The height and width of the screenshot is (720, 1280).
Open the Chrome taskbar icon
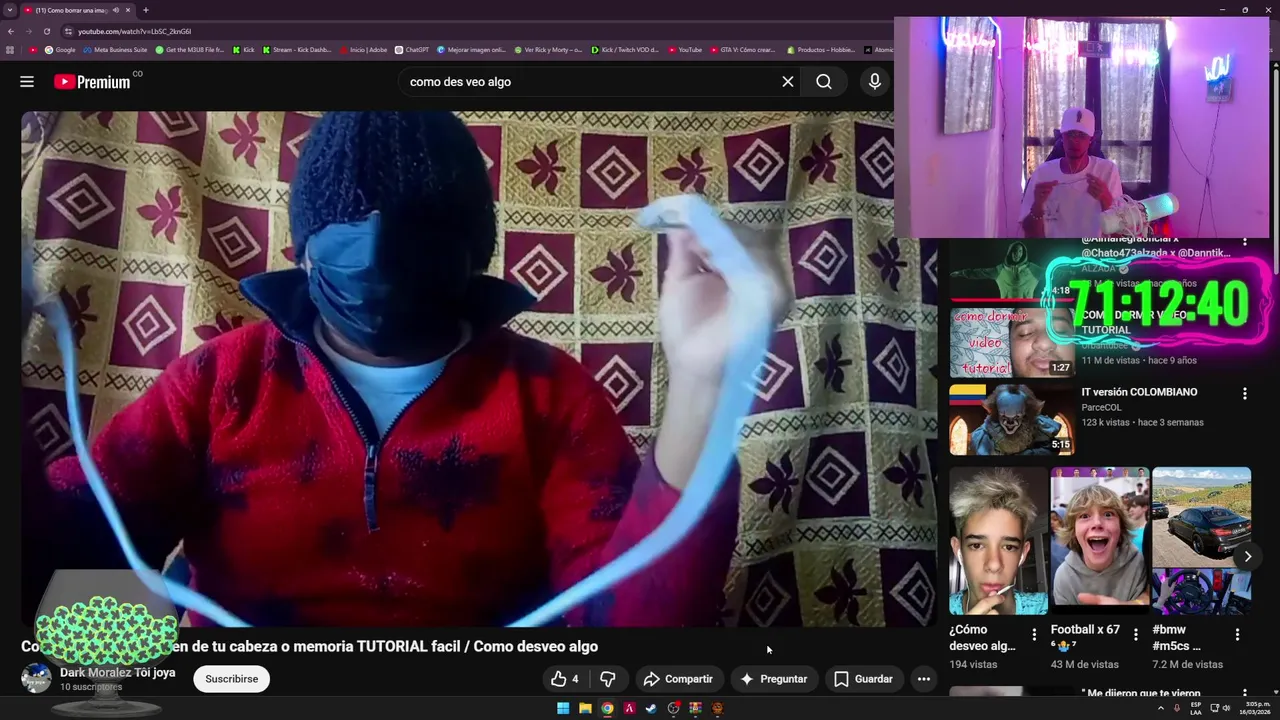607,708
